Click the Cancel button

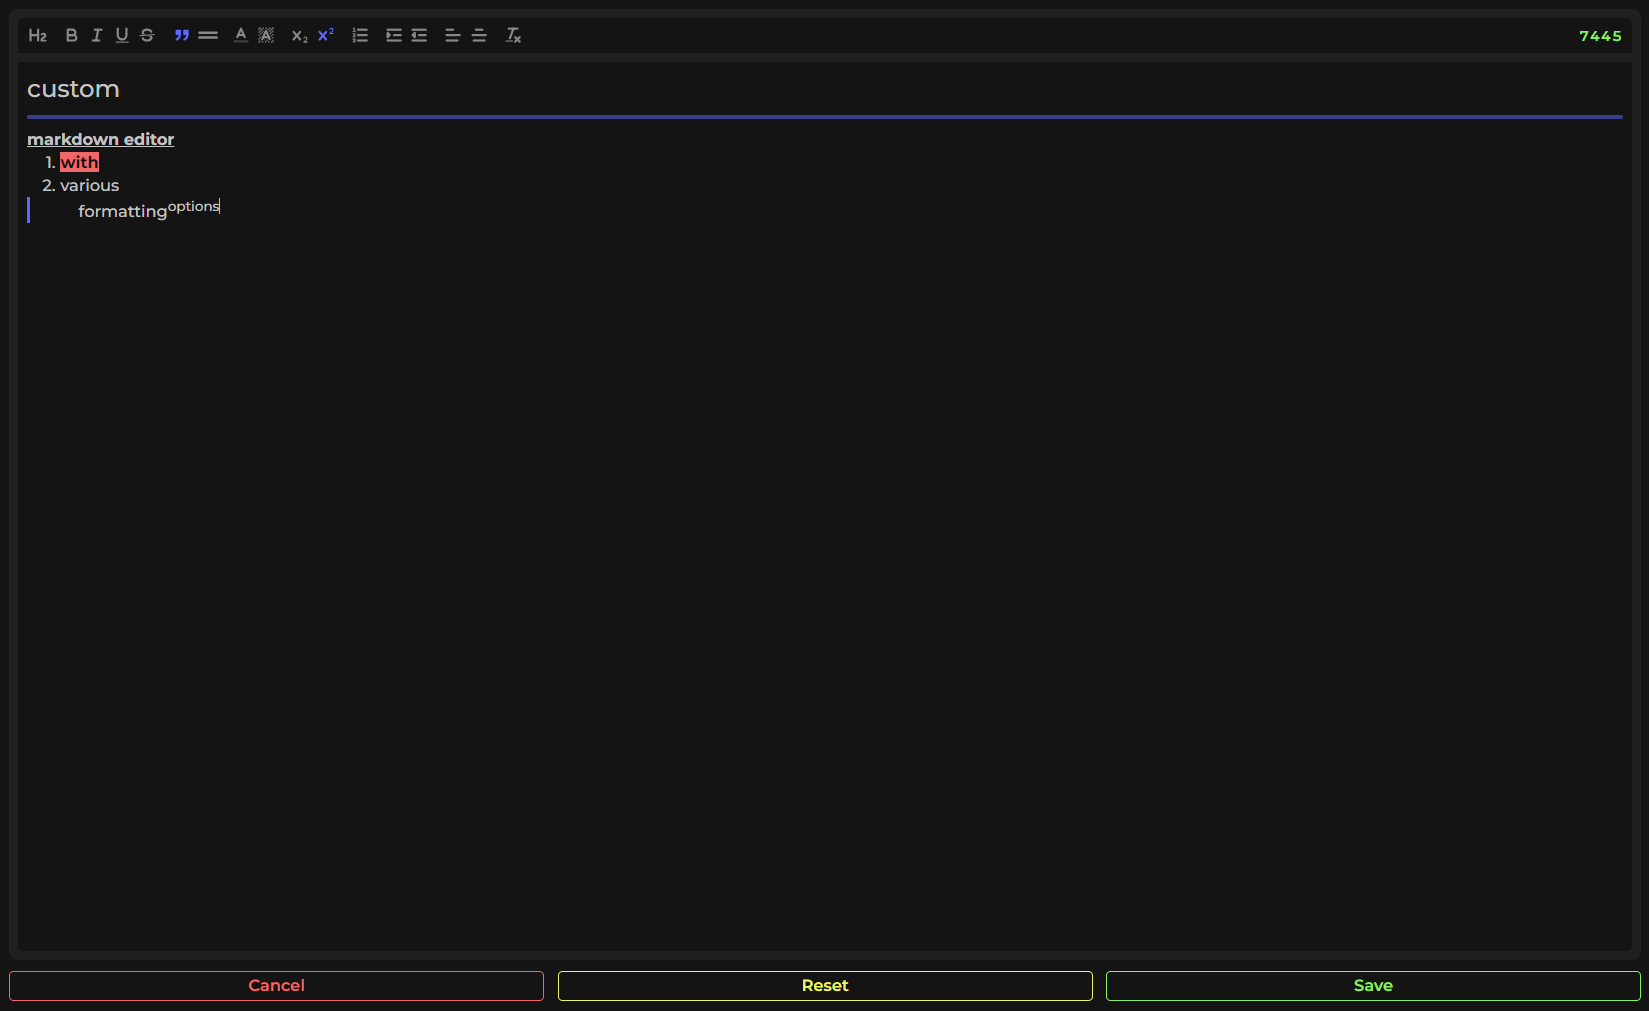(x=276, y=985)
